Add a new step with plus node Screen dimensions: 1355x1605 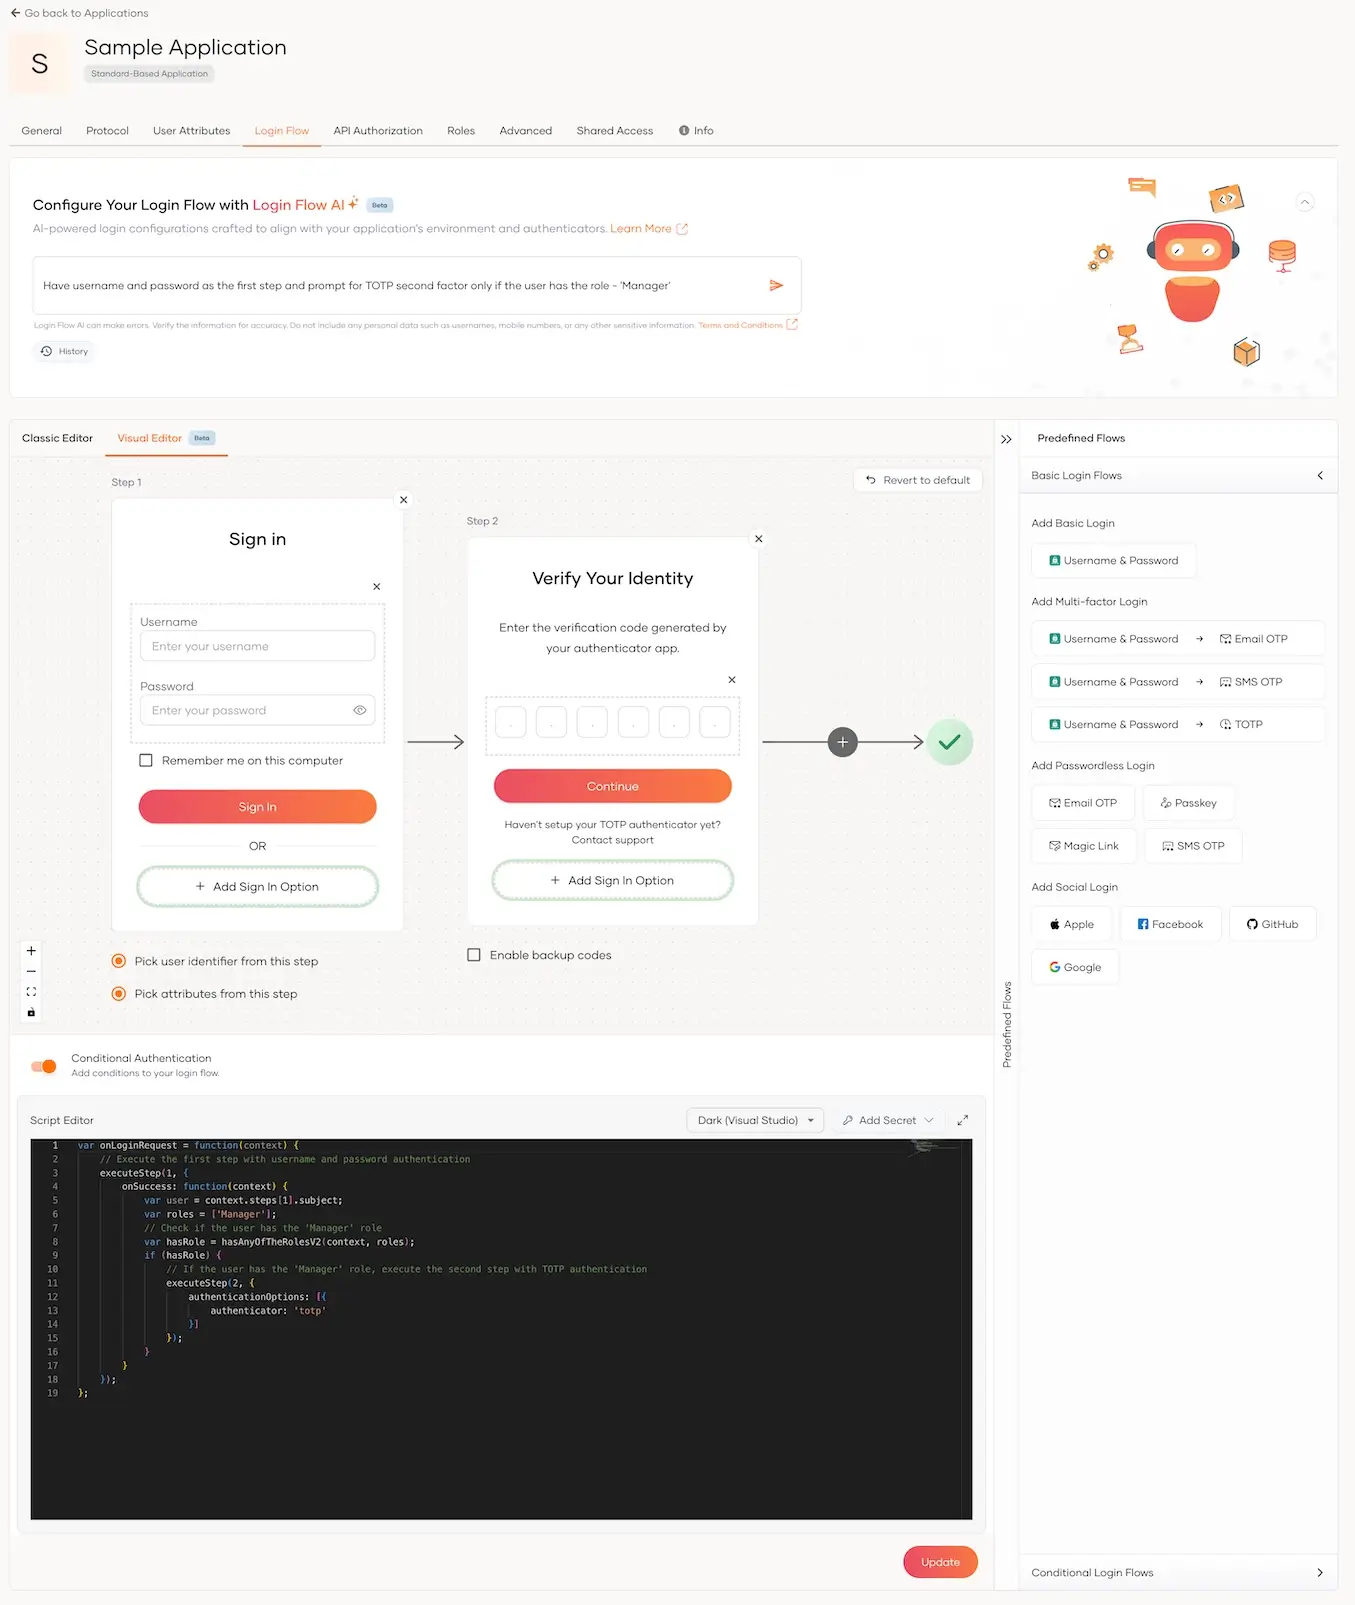point(843,742)
